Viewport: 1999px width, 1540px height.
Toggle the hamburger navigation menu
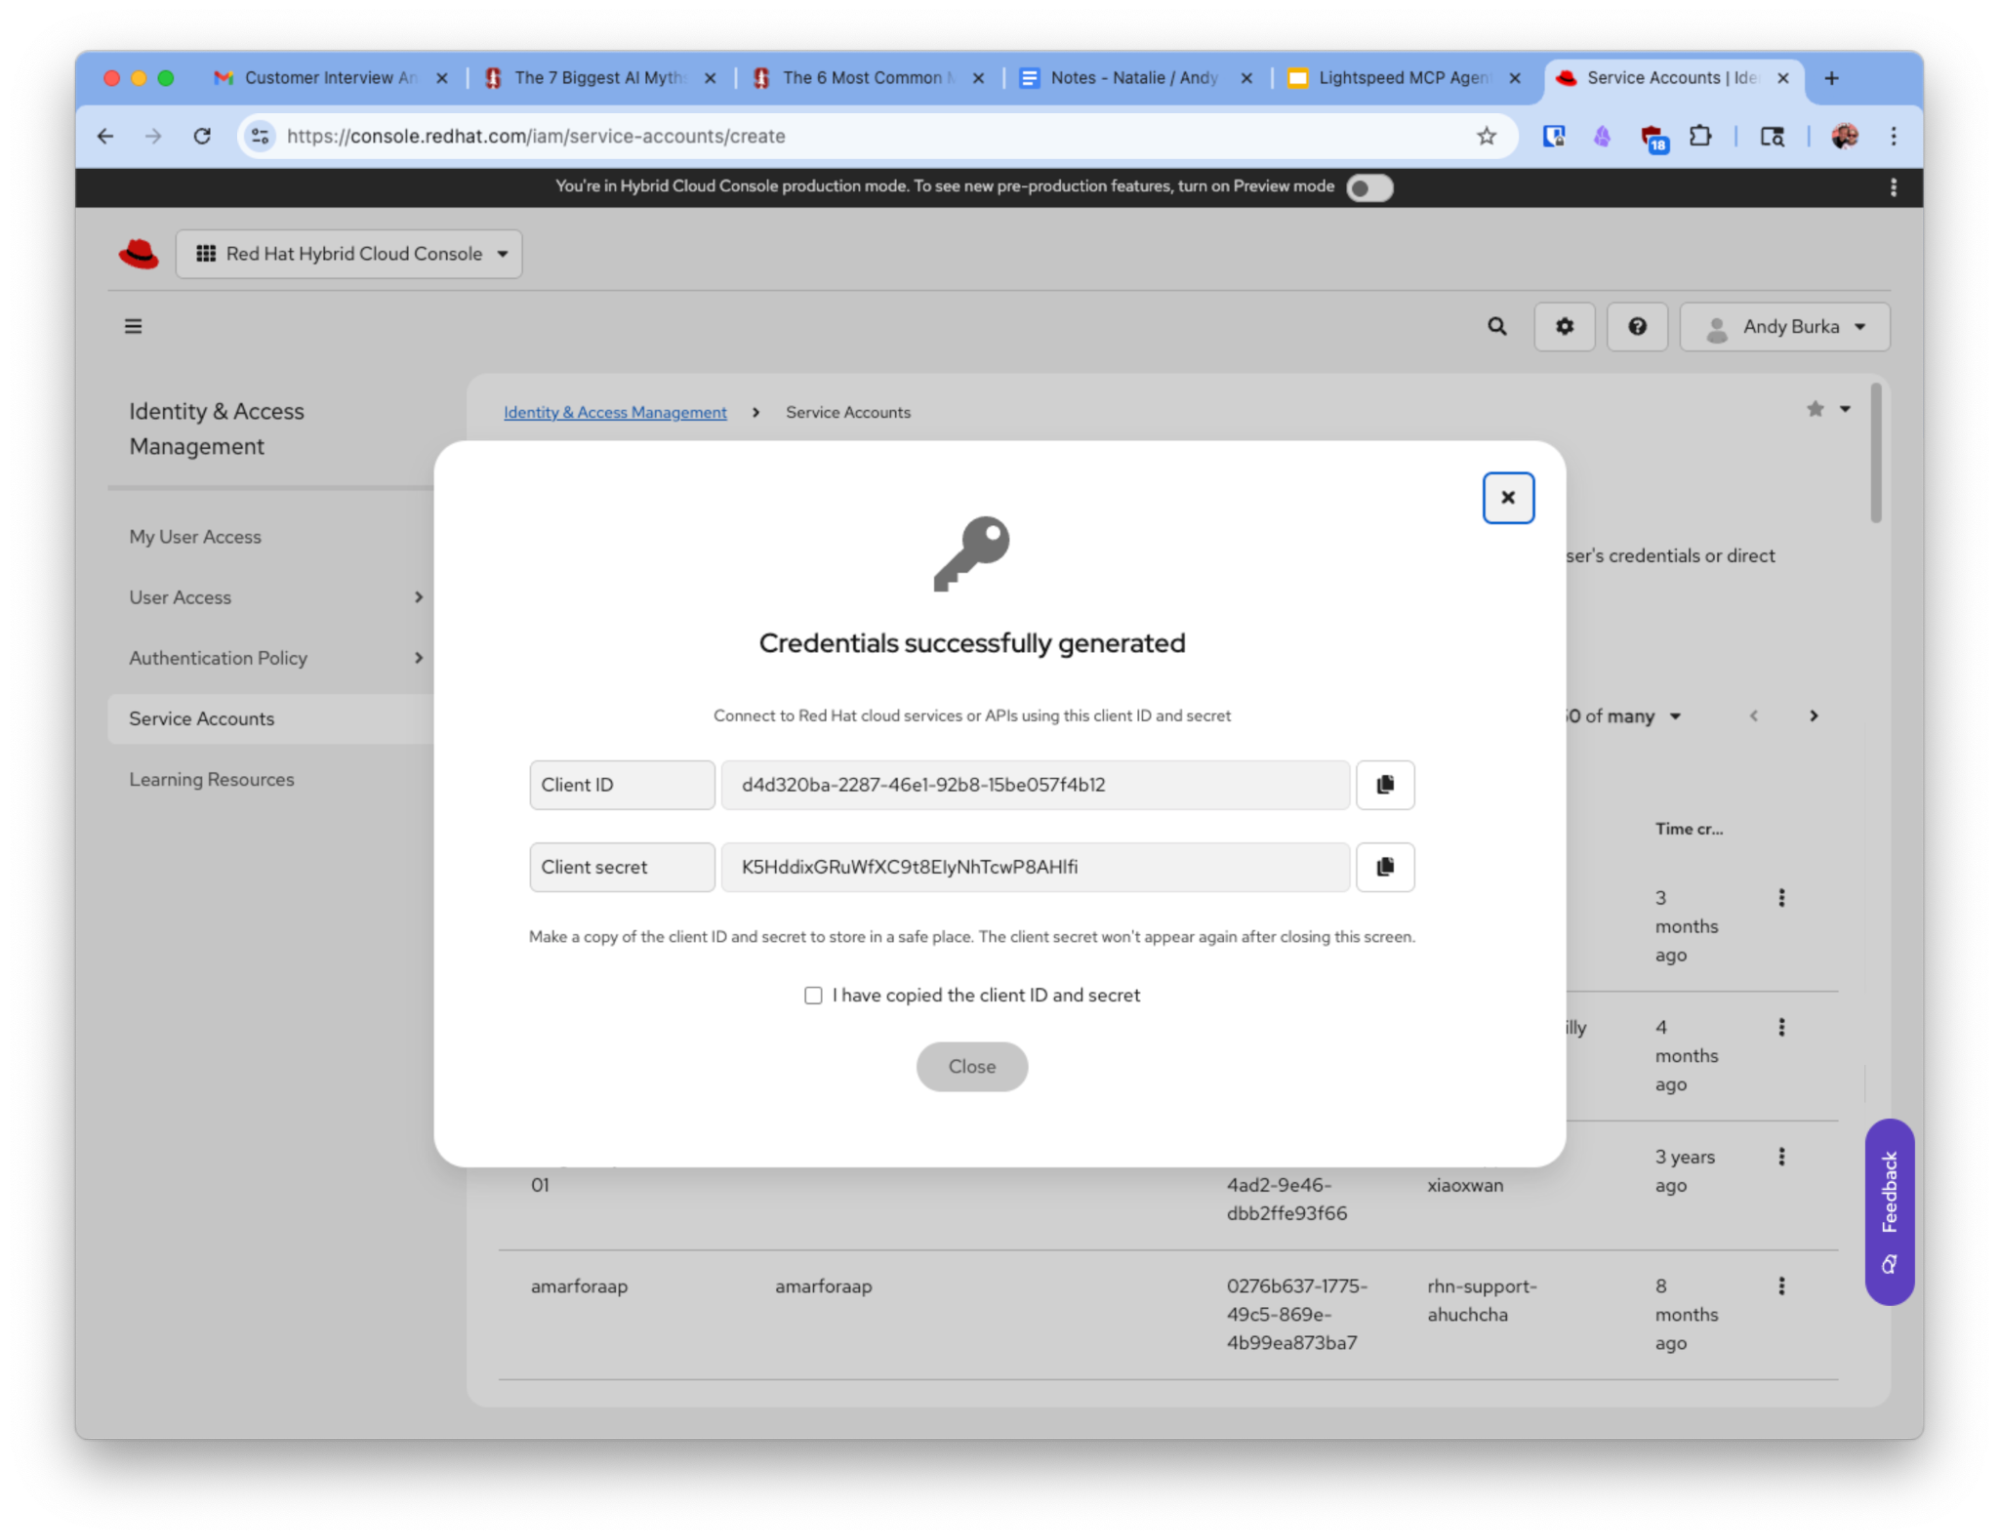[x=133, y=327]
